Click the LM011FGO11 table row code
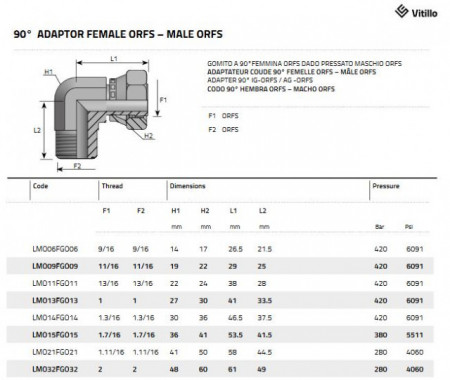The width and height of the screenshot is (450, 380). [x=55, y=283]
